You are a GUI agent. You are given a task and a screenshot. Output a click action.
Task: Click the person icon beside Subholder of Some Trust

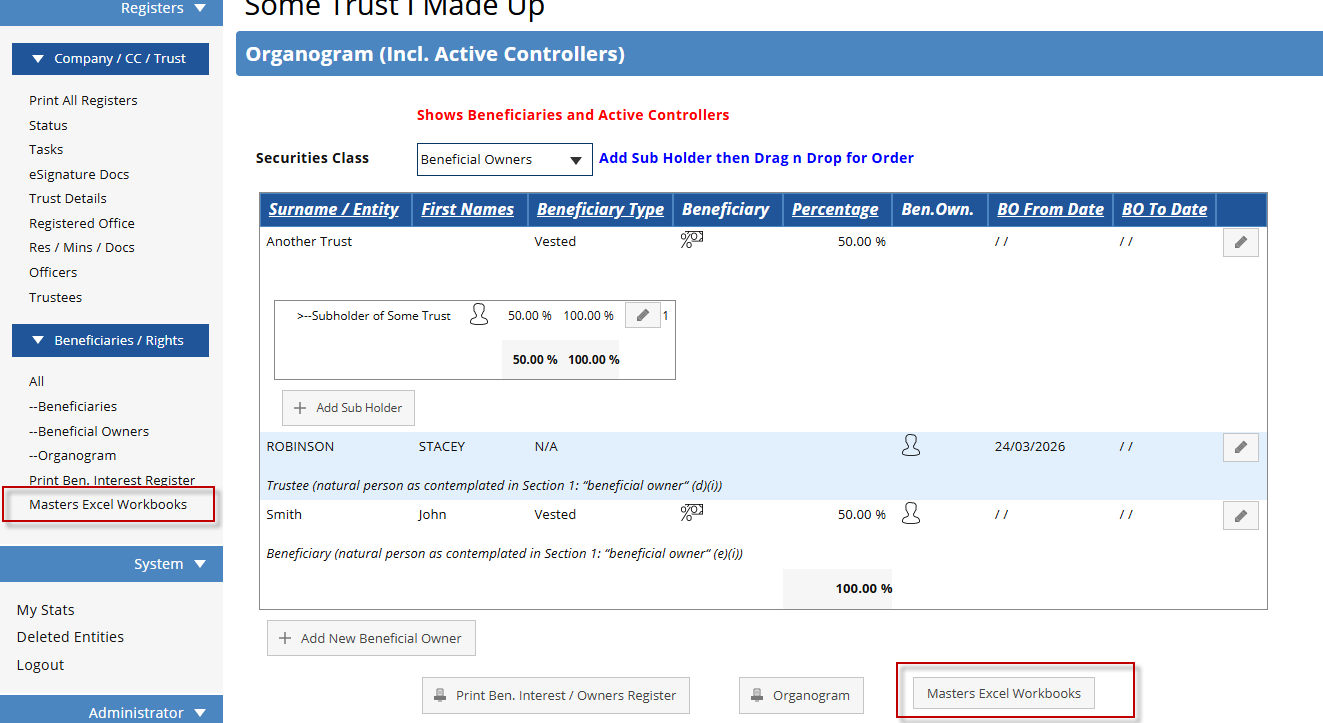pyautogui.click(x=479, y=315)
